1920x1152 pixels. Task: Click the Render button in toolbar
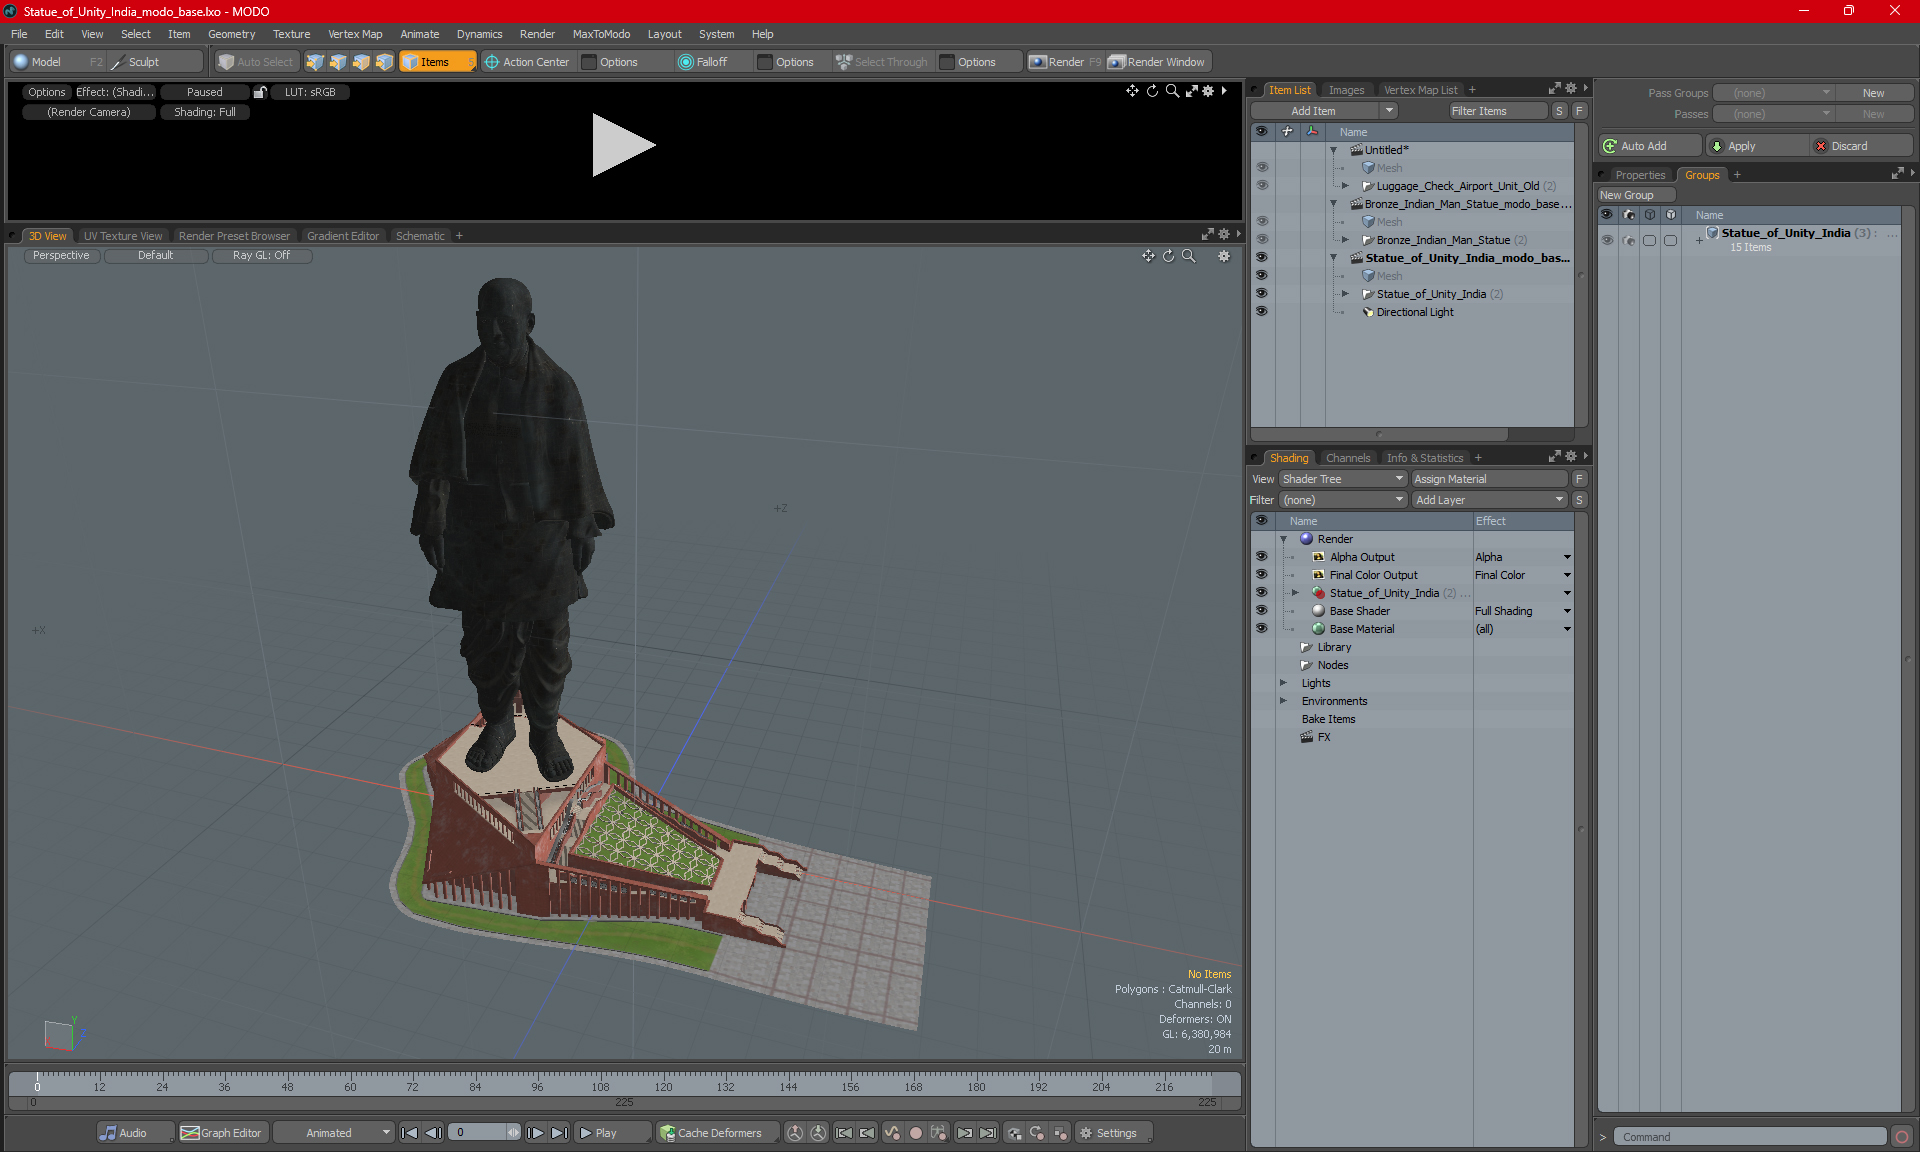[1065, 62]
